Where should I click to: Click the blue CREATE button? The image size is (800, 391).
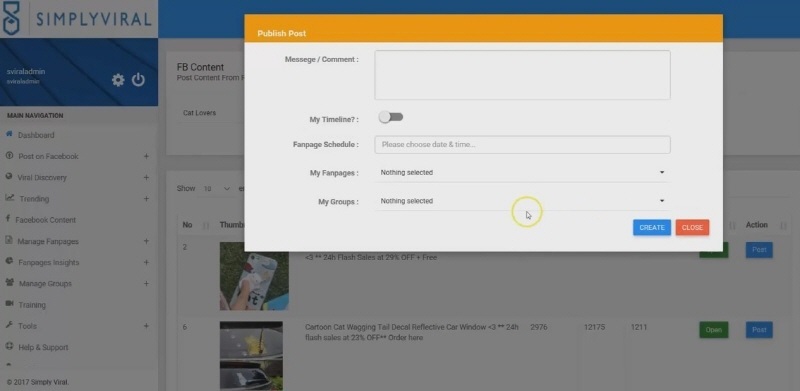pyautogui.click(x=652, y=228)
